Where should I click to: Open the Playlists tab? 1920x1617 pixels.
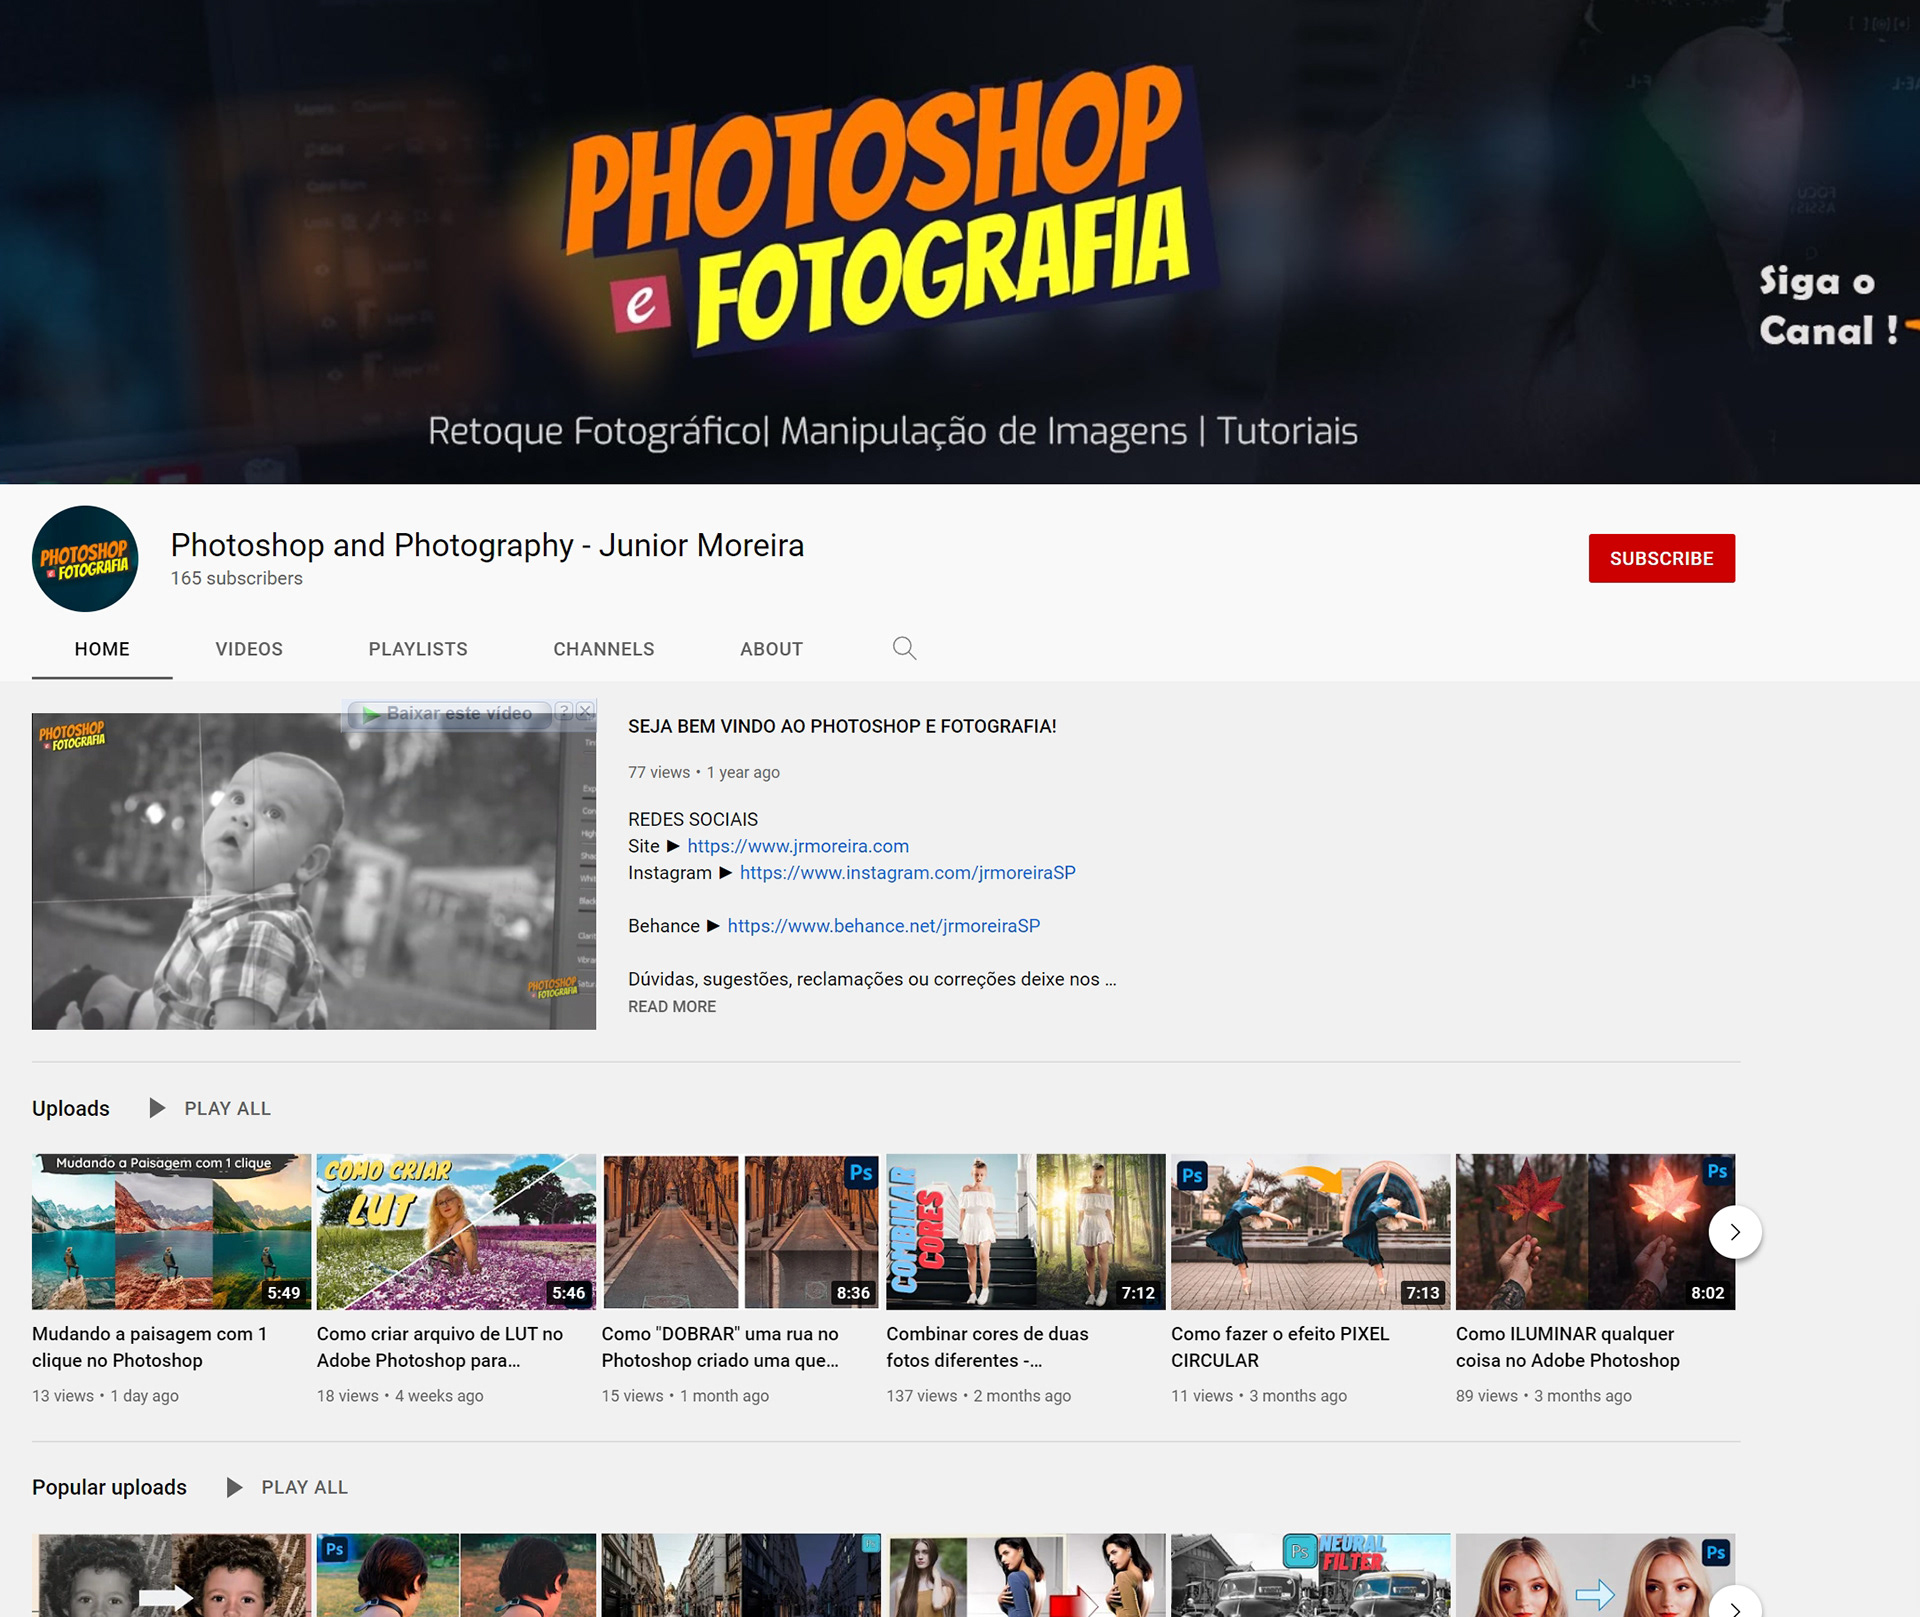coord(418,649)
